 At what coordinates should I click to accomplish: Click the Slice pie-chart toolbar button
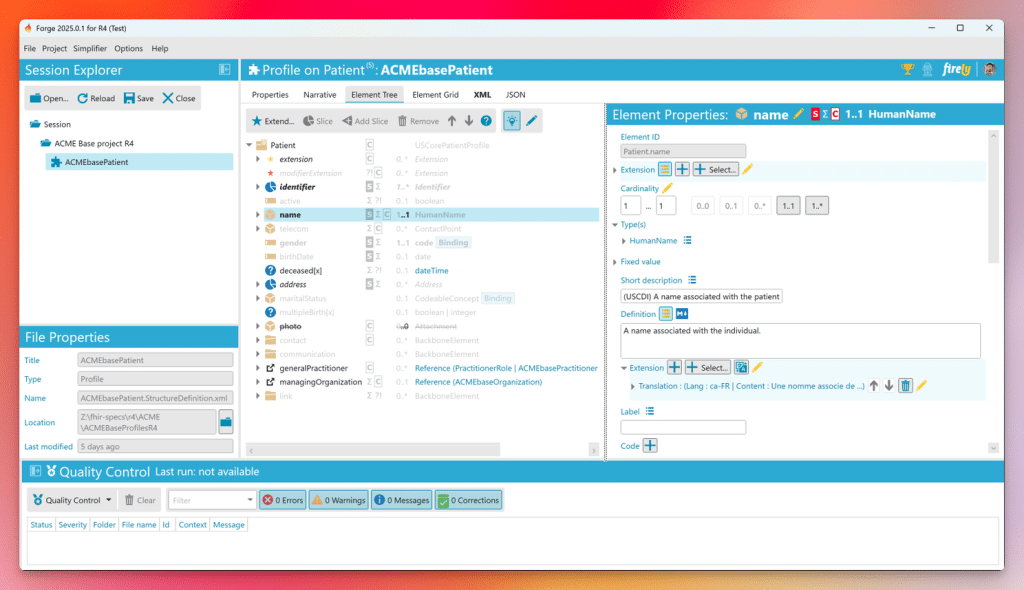point(318,121)
